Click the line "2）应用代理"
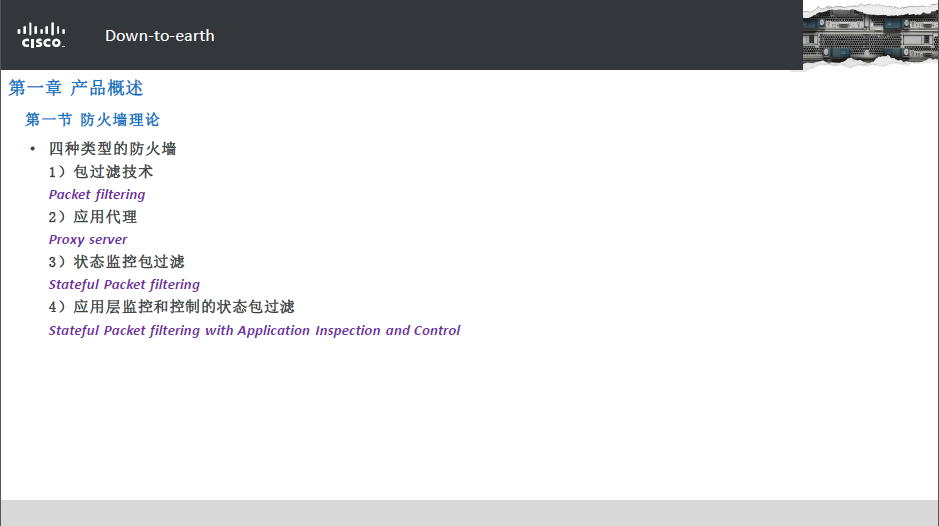Screen dimensions: 939x526 tap(93, 217)
